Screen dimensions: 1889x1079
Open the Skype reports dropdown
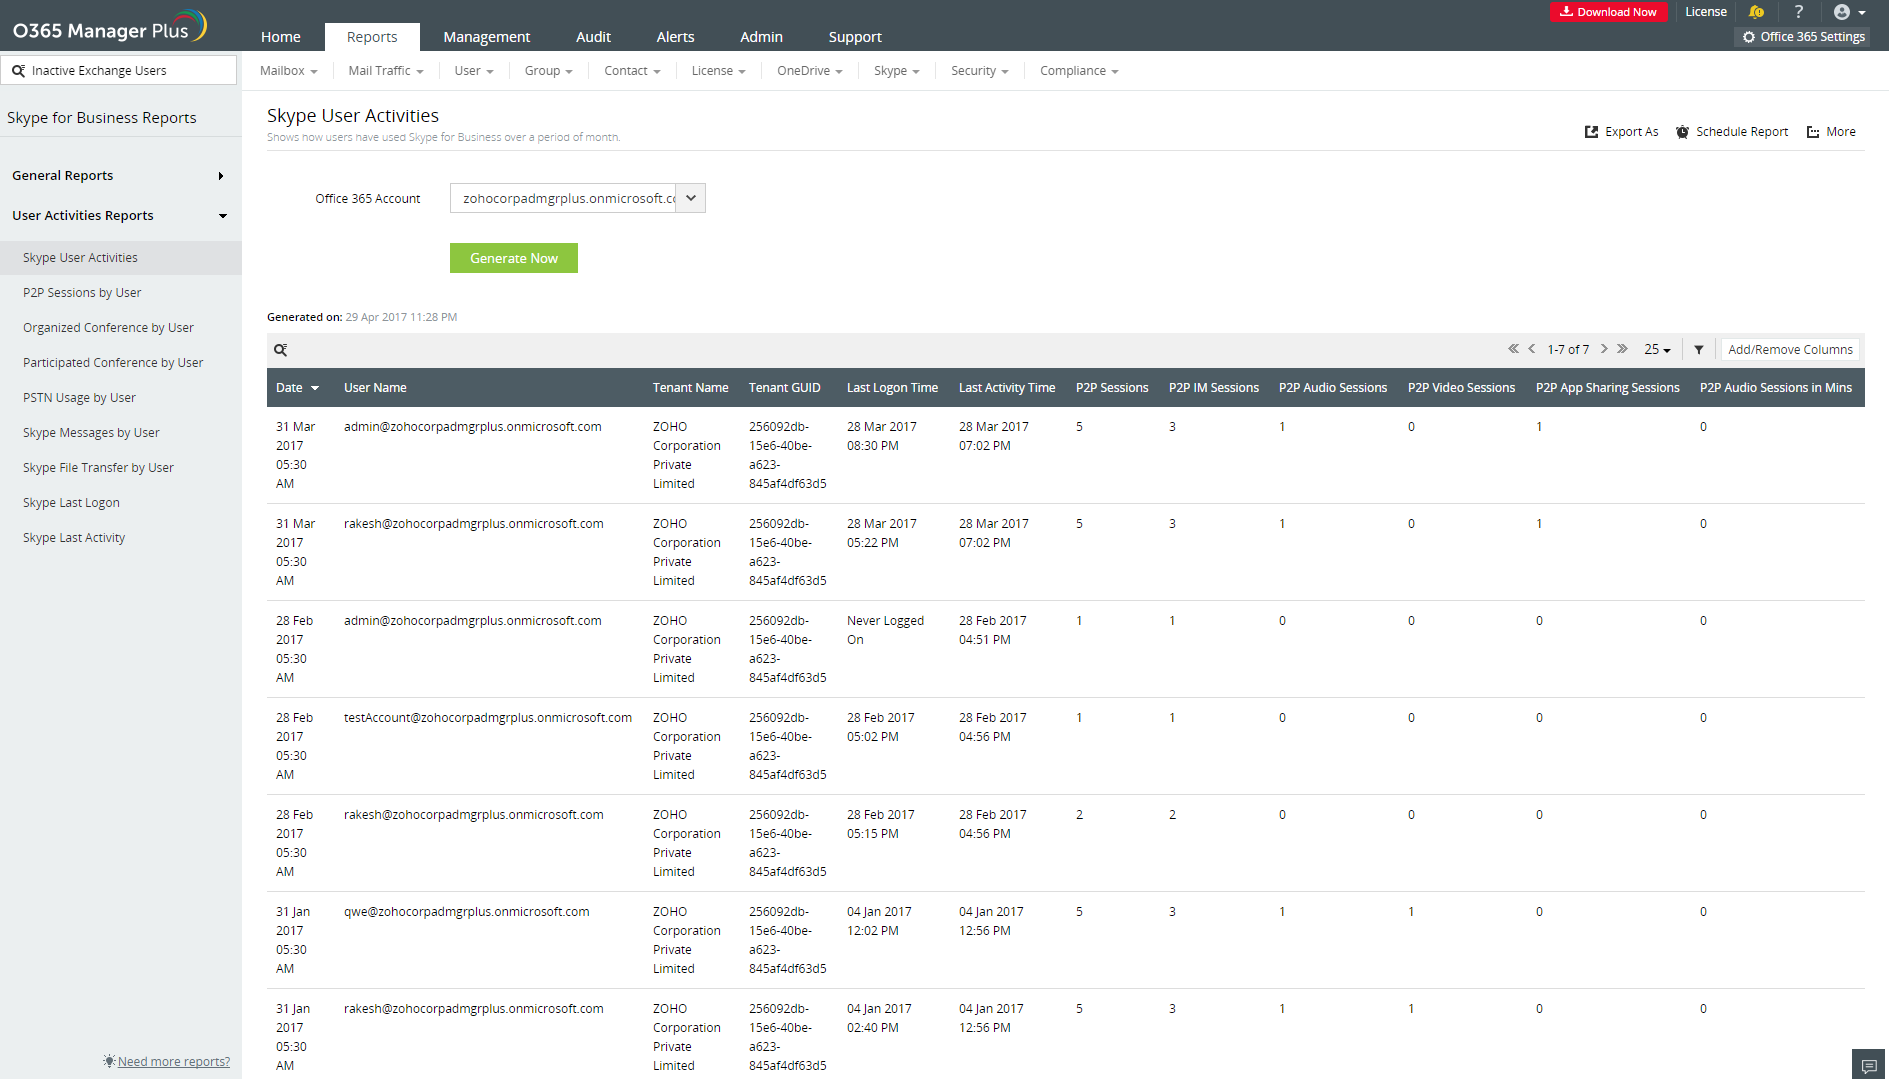pyautogui.click(x=896, y=71)
